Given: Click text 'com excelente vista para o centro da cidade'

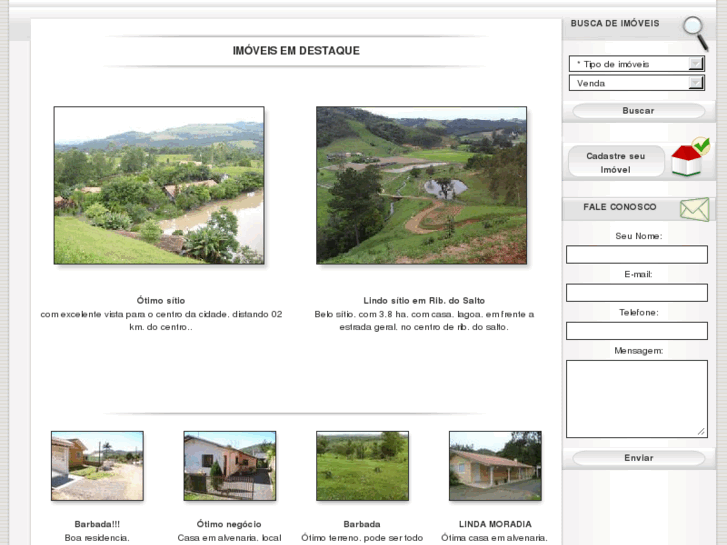Looking at the screenshot, I should coord(134,314).
